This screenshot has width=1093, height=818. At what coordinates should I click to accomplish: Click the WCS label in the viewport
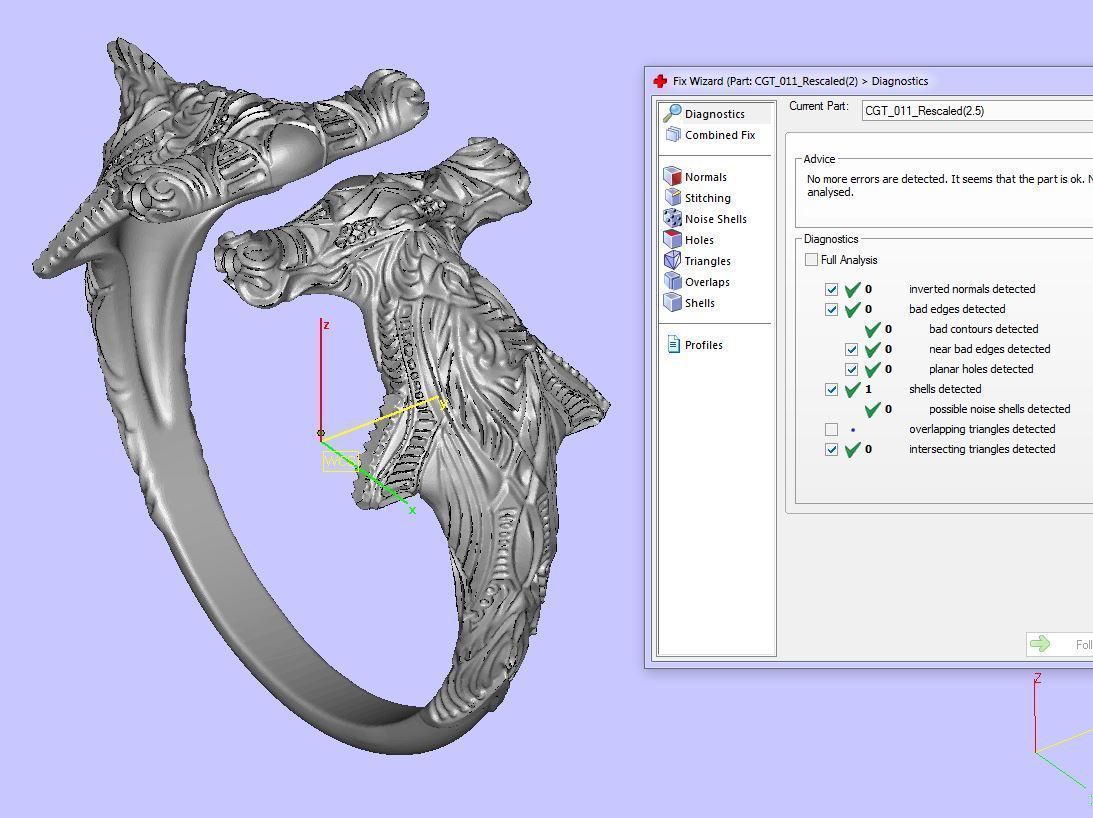(340, 462)
